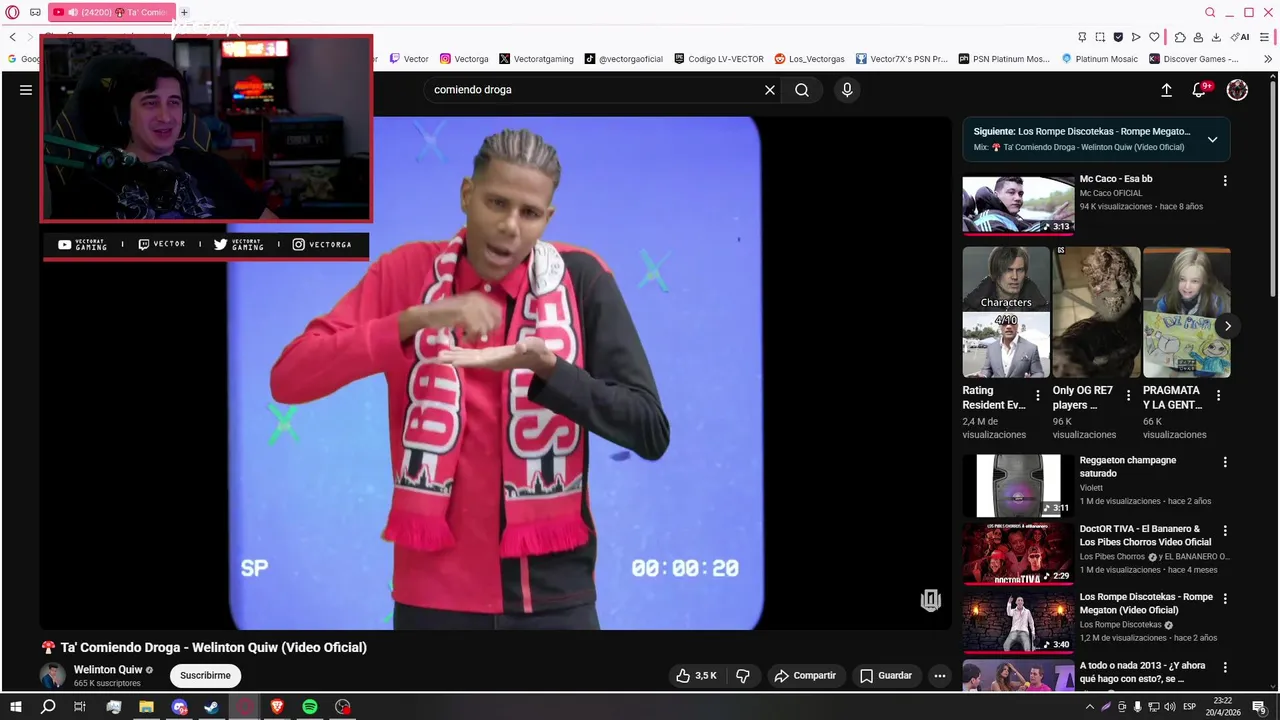Open the Discover Games bookmark
The width and height of the screenshot is (1280, 720).
(x=1194, y=59)
